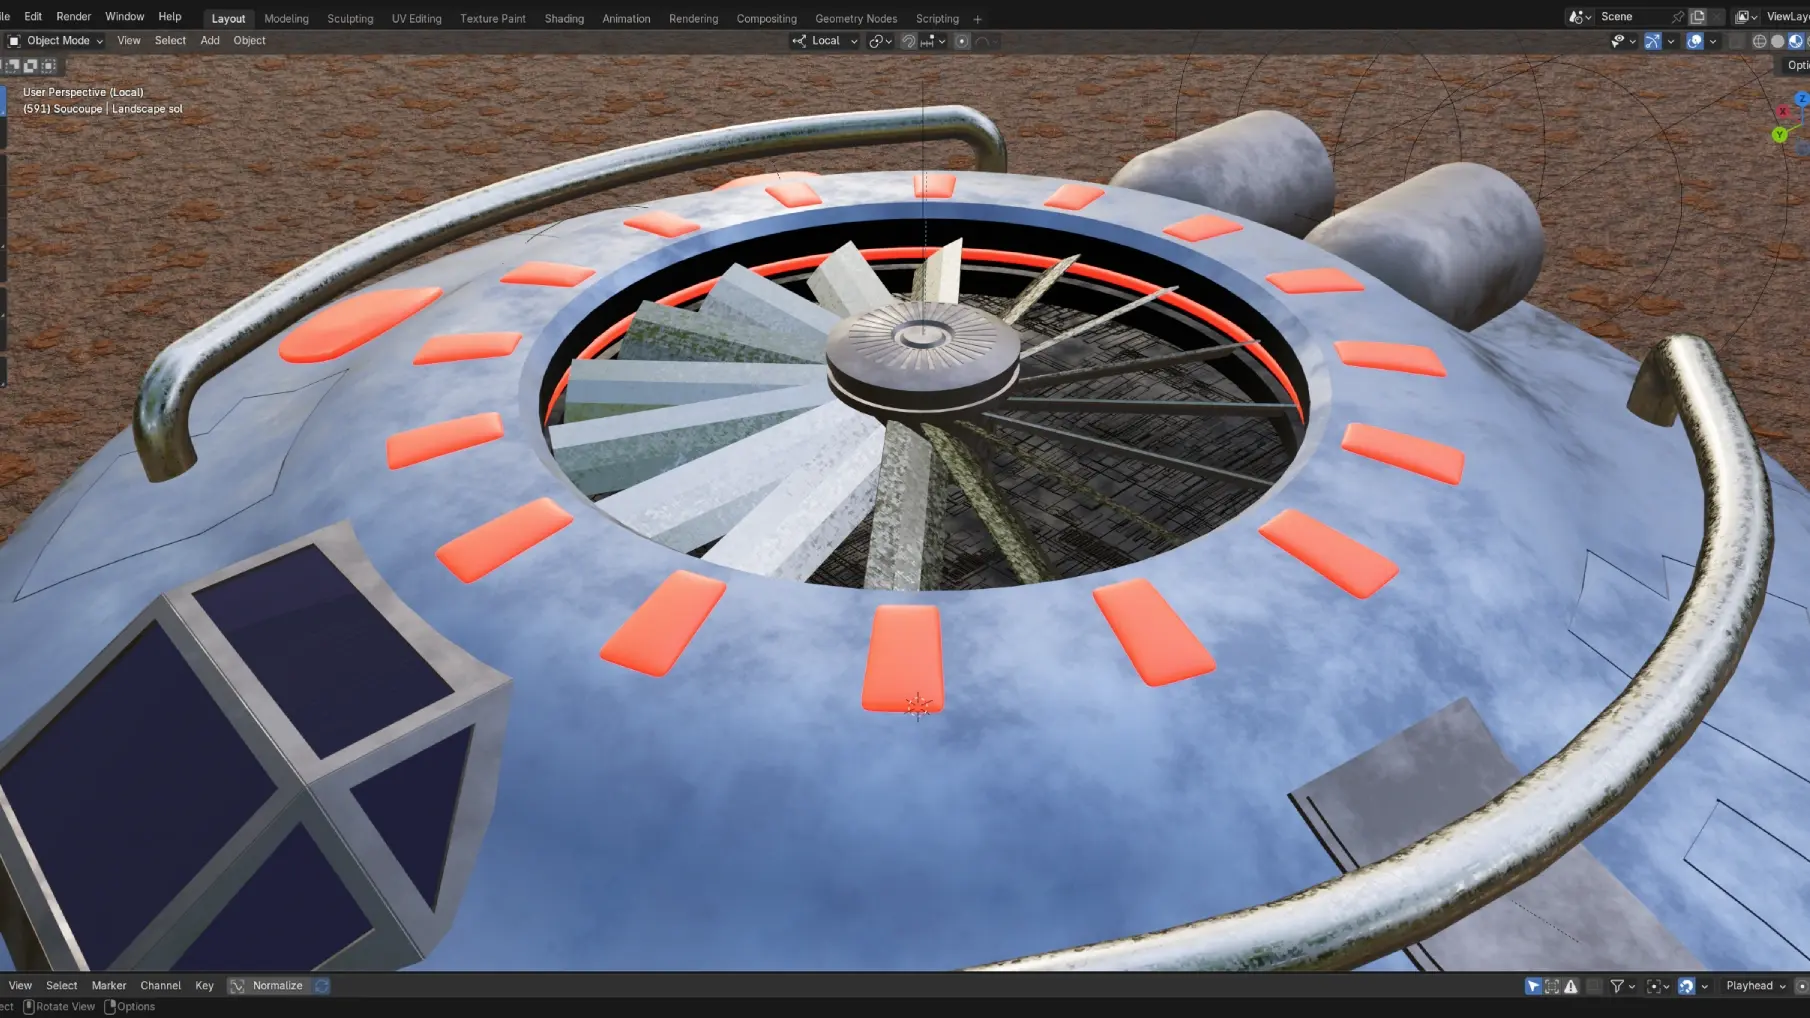Screen dimensions: 1810x1018
Task: Open the Object Mode dropdown
Action: click(56, 41)
